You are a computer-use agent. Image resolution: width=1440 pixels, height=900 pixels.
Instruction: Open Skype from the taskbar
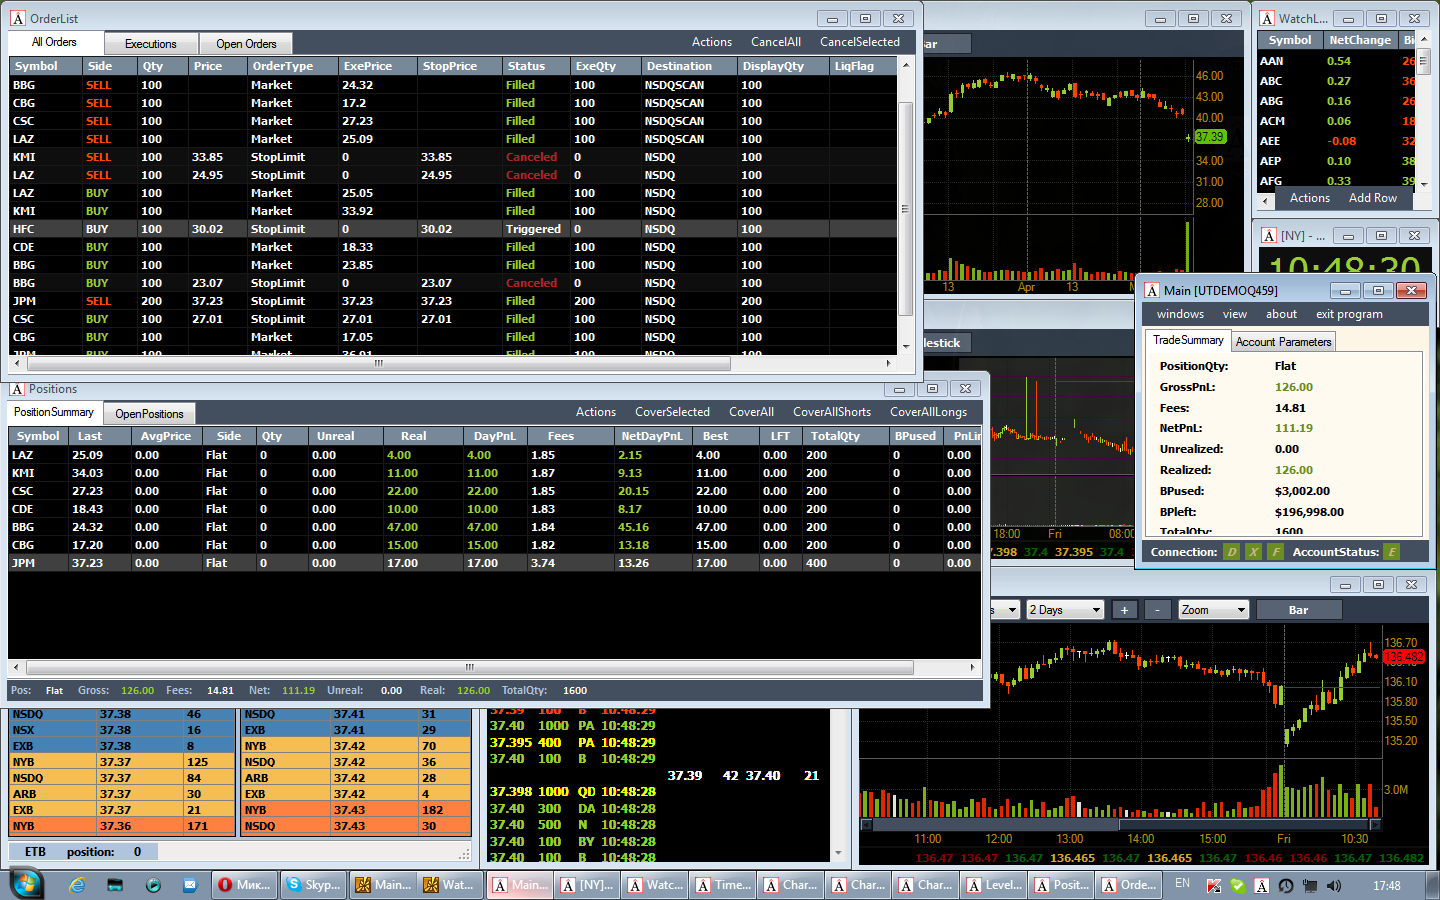313,885
